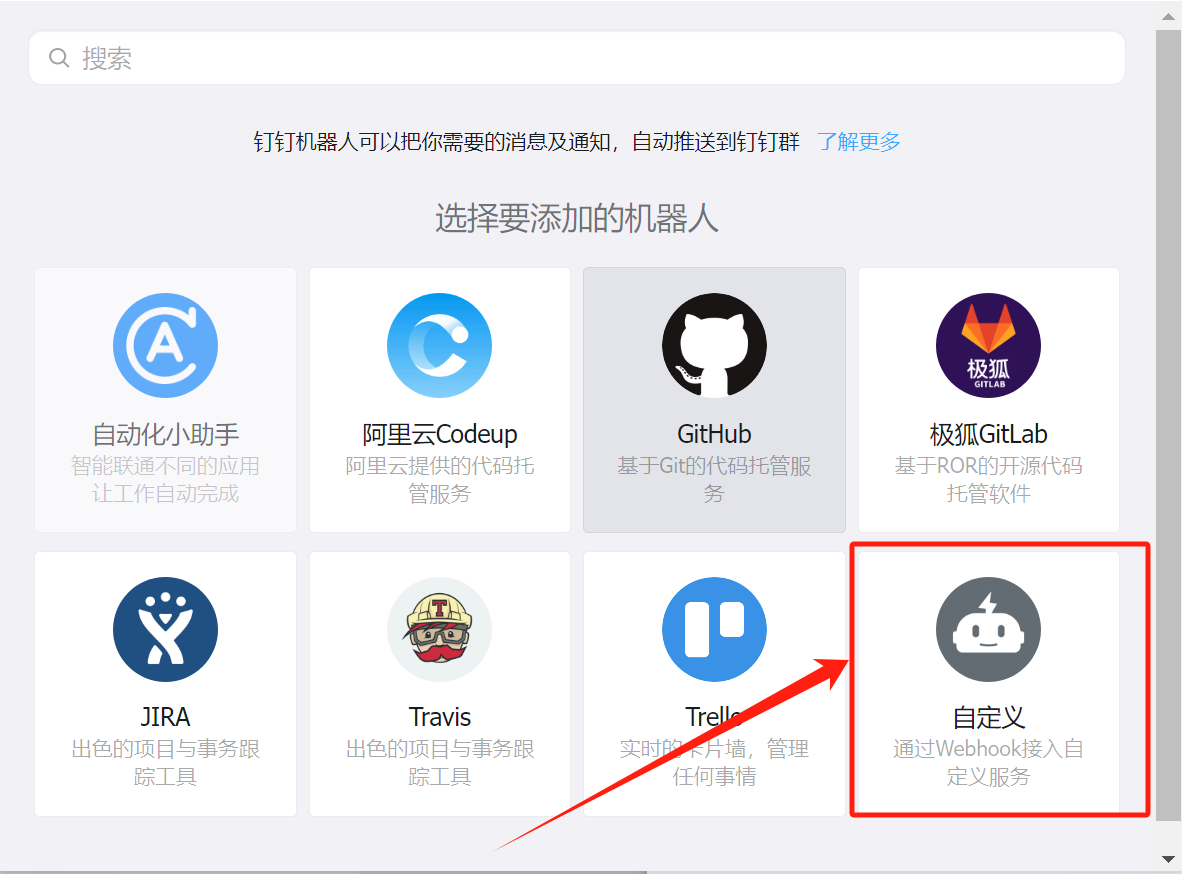The width and height of the screenshot is (1182, 874).
Task: Click the scrollbar up arrow
Action: (x=1168, y=15)
